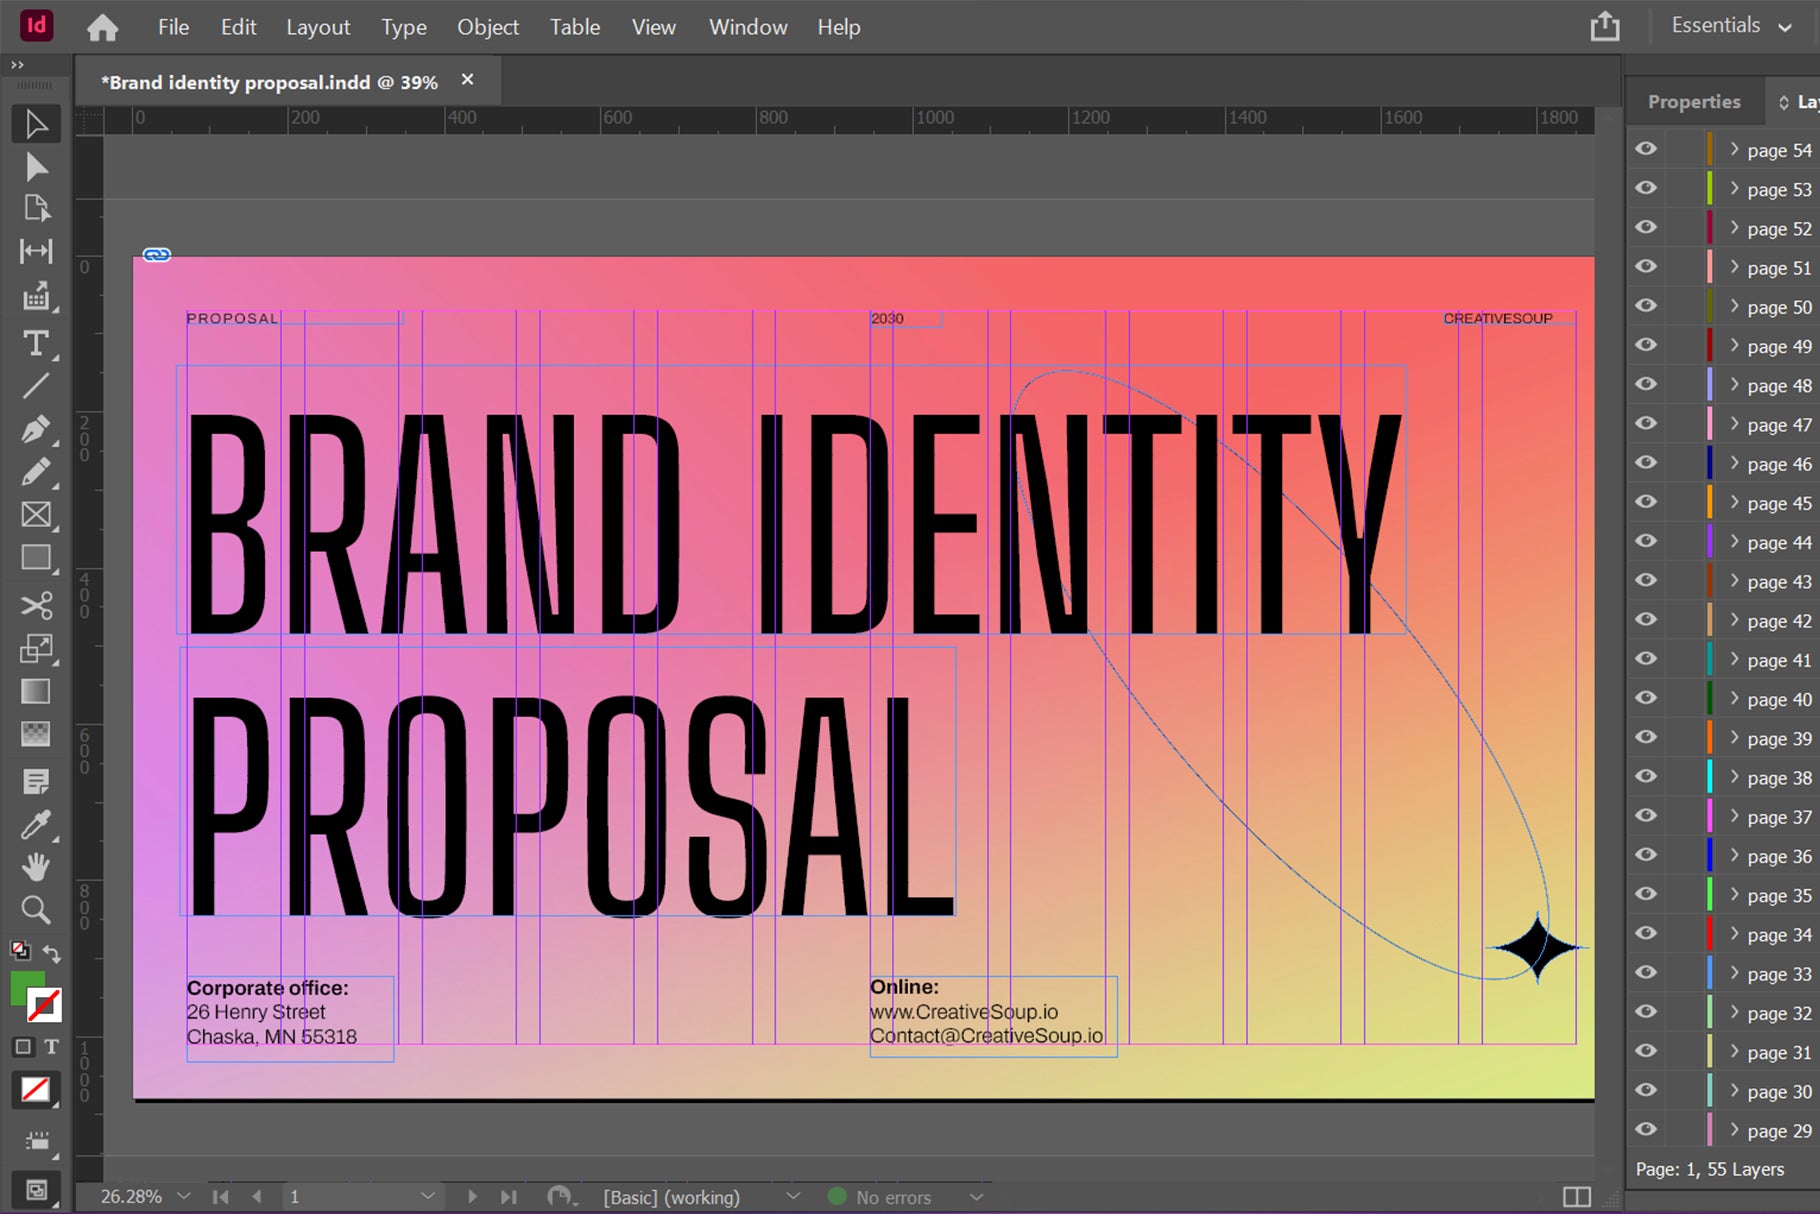Open the Essentials workspace dropdown
Viewport: 1820px width, 1214px height.
[x=1732, y=27]
